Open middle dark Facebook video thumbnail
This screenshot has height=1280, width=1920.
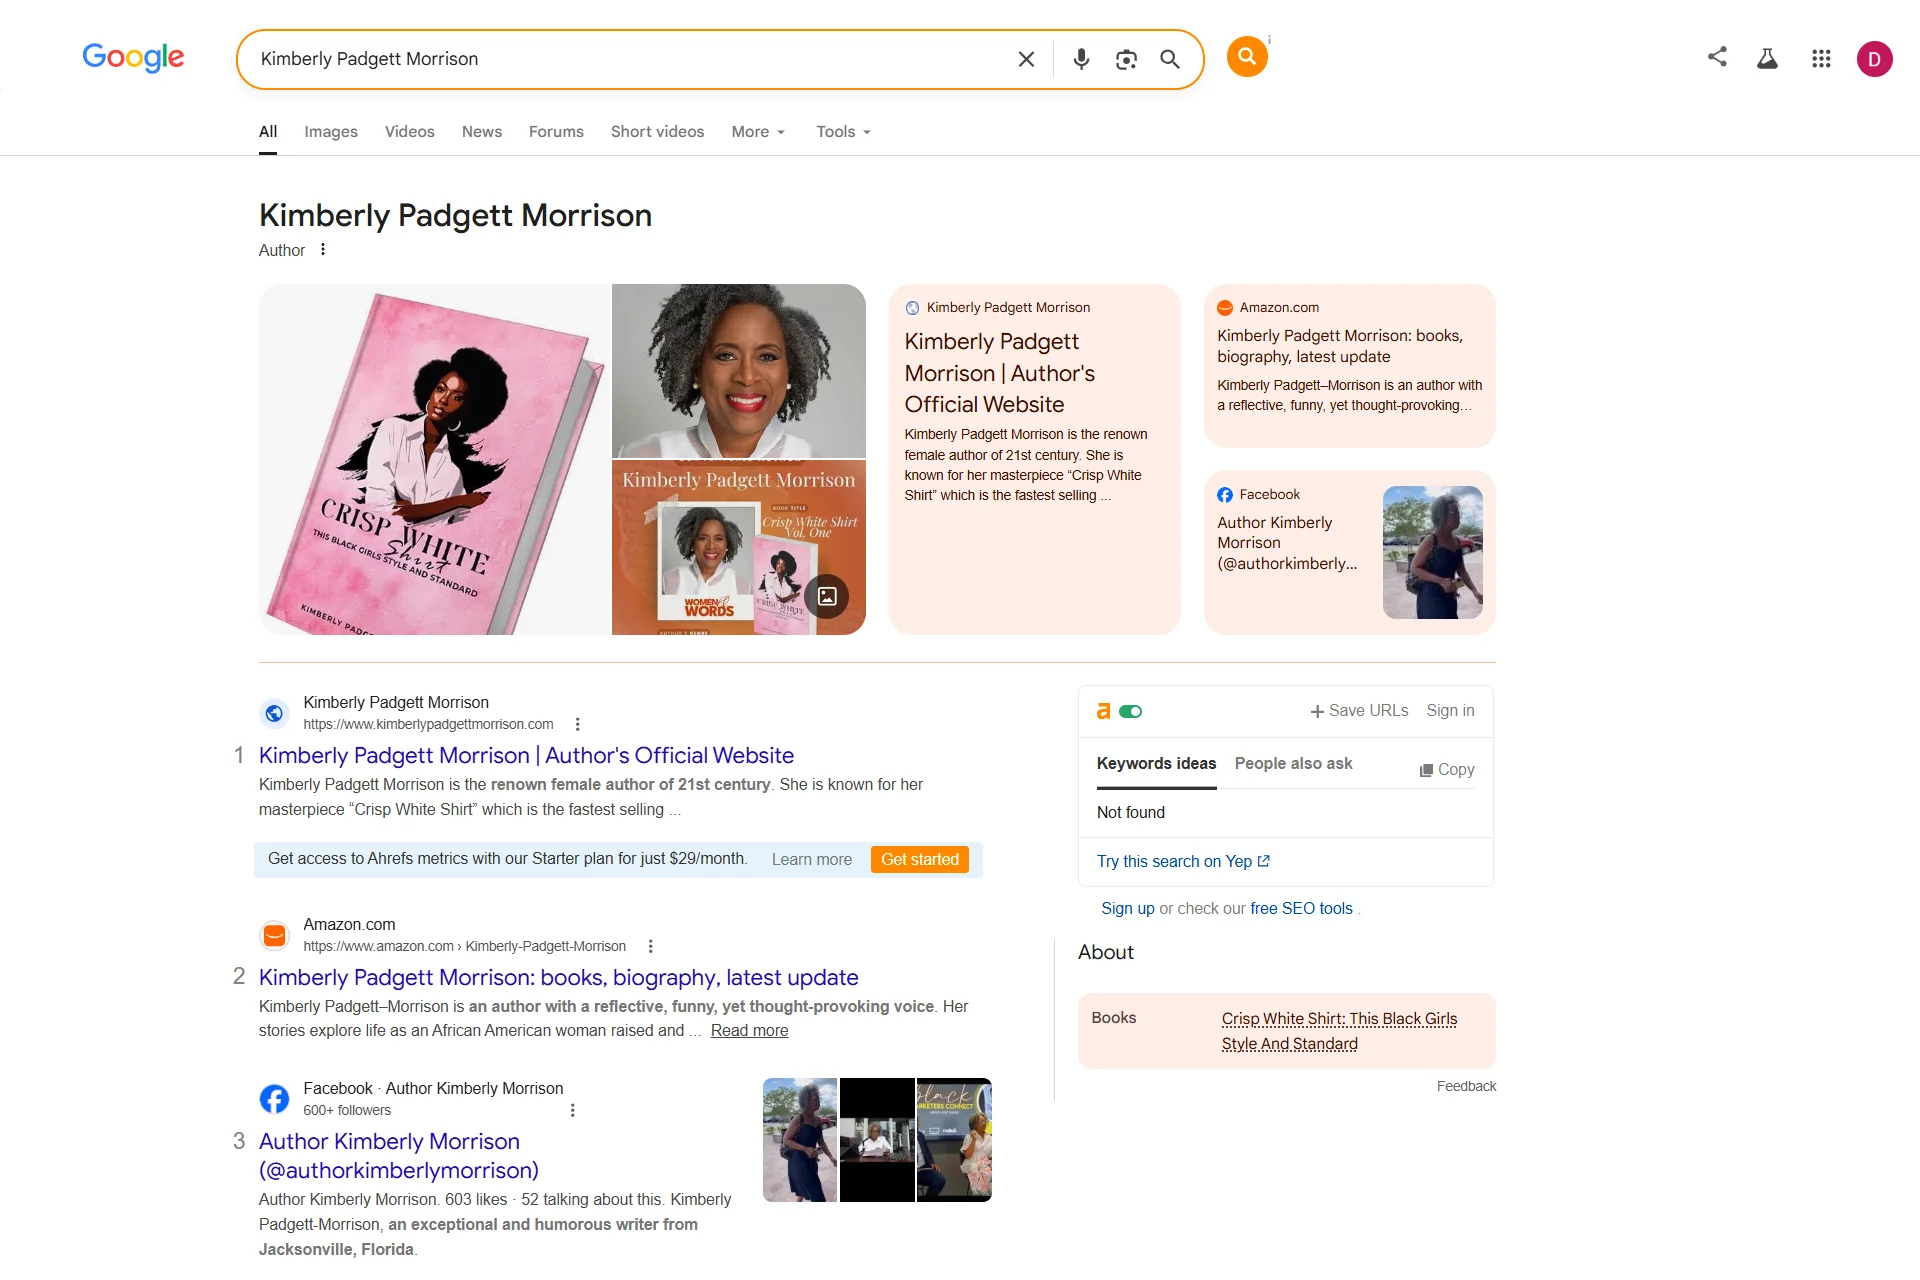click(x=877, y=1140)
